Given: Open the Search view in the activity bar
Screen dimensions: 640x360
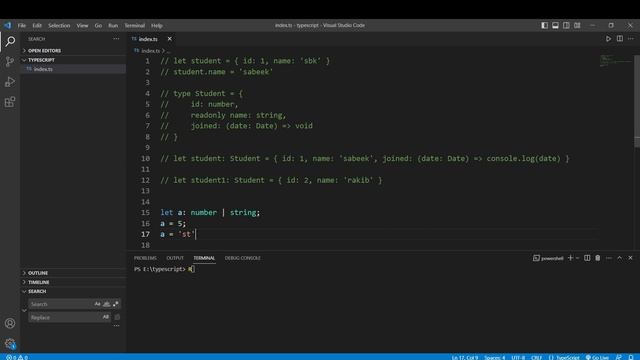Looking at the screenshot, I should pos(10,41).
